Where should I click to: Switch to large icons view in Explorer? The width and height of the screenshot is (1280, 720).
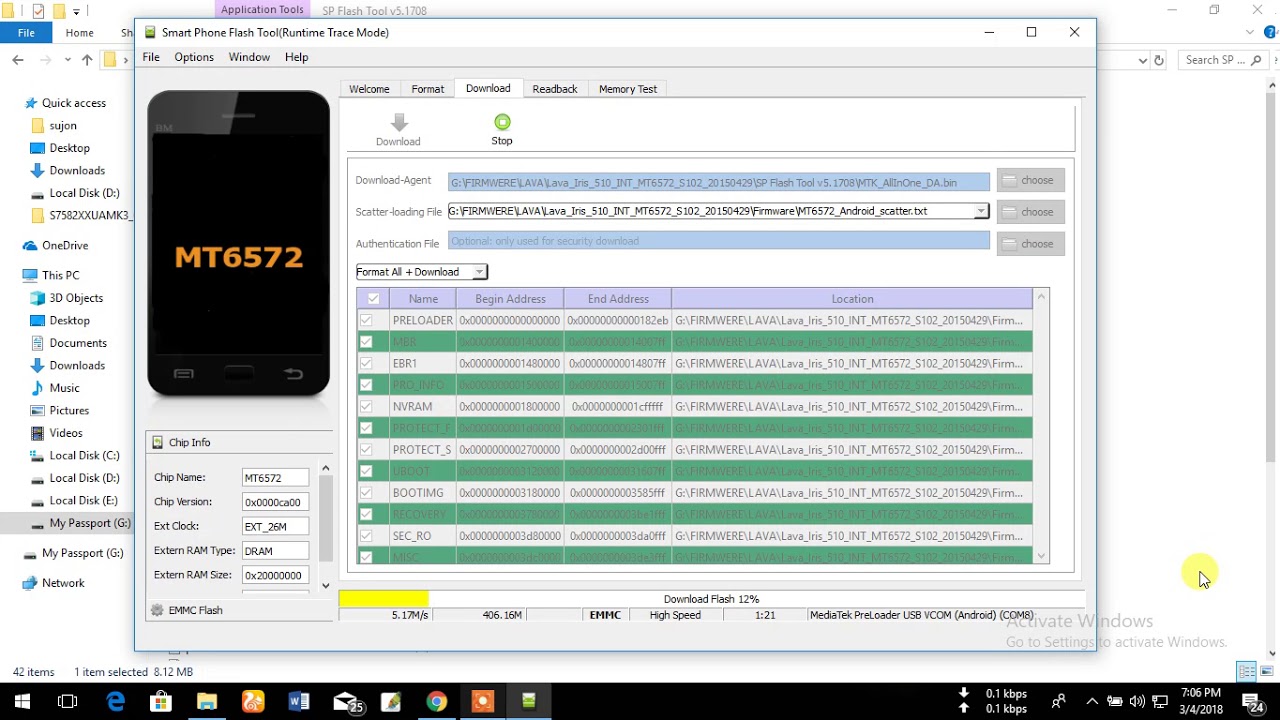[x=1267, y=671]
